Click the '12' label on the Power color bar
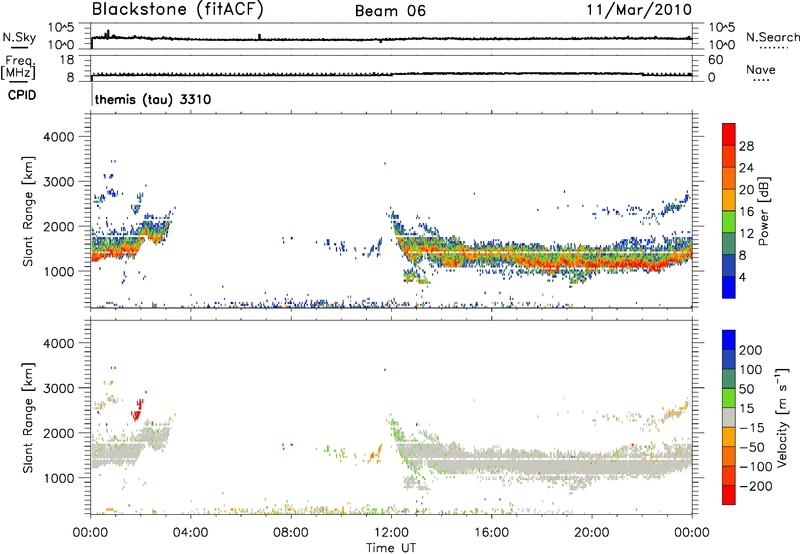This screenshot has height=554, width=800. pyautogui.click(x=746, y=234)
